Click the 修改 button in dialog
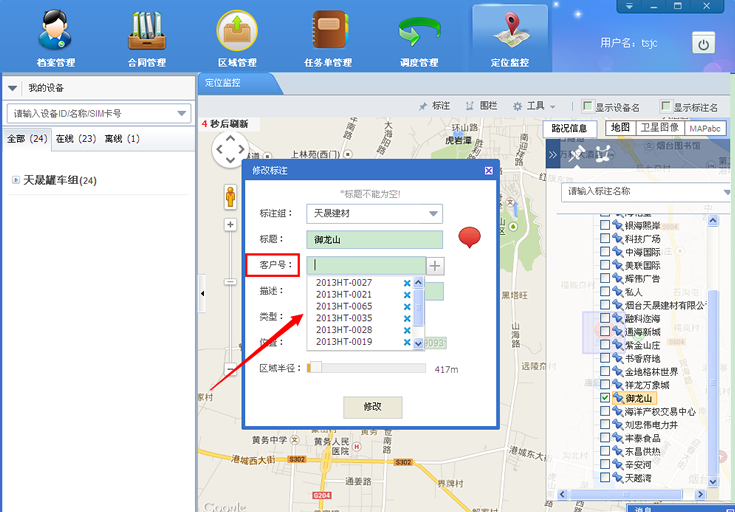The image size is (735, 512). click(x=372, y=407)
